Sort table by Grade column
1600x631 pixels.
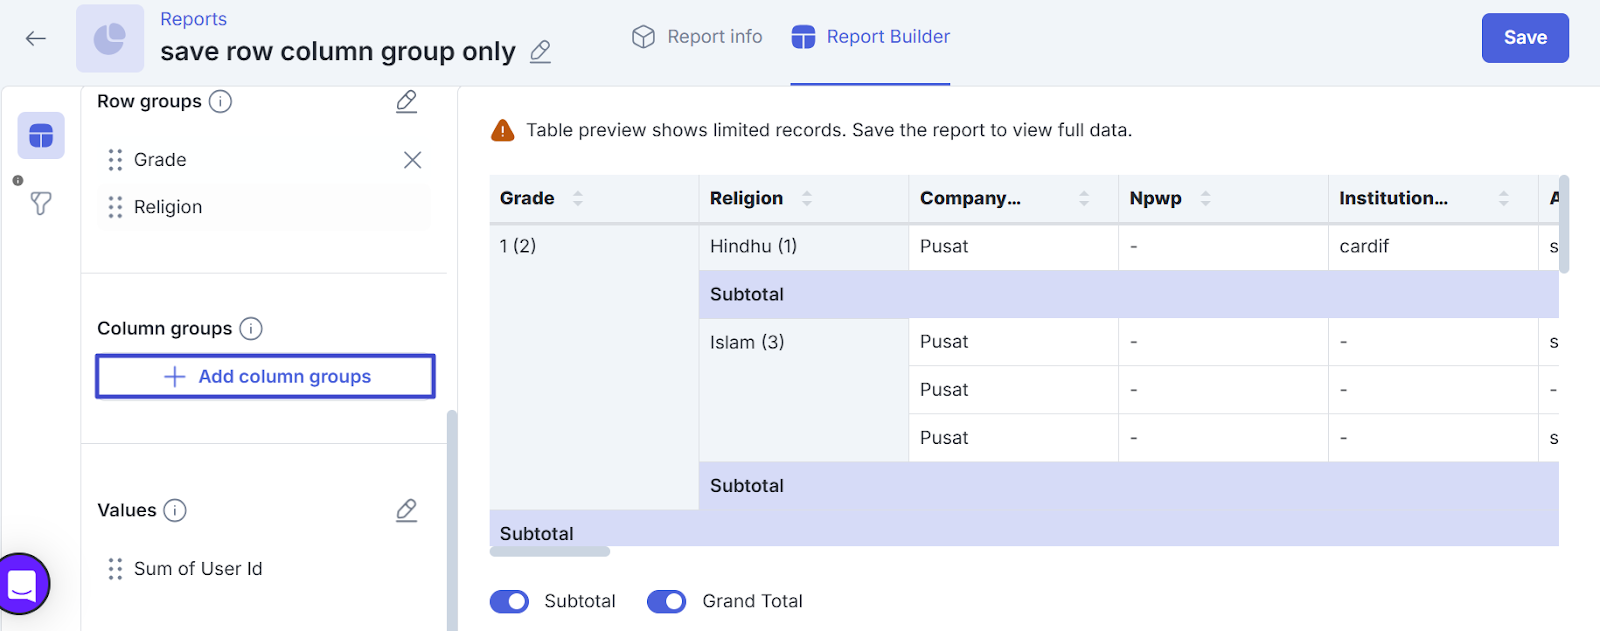point(578,198)
